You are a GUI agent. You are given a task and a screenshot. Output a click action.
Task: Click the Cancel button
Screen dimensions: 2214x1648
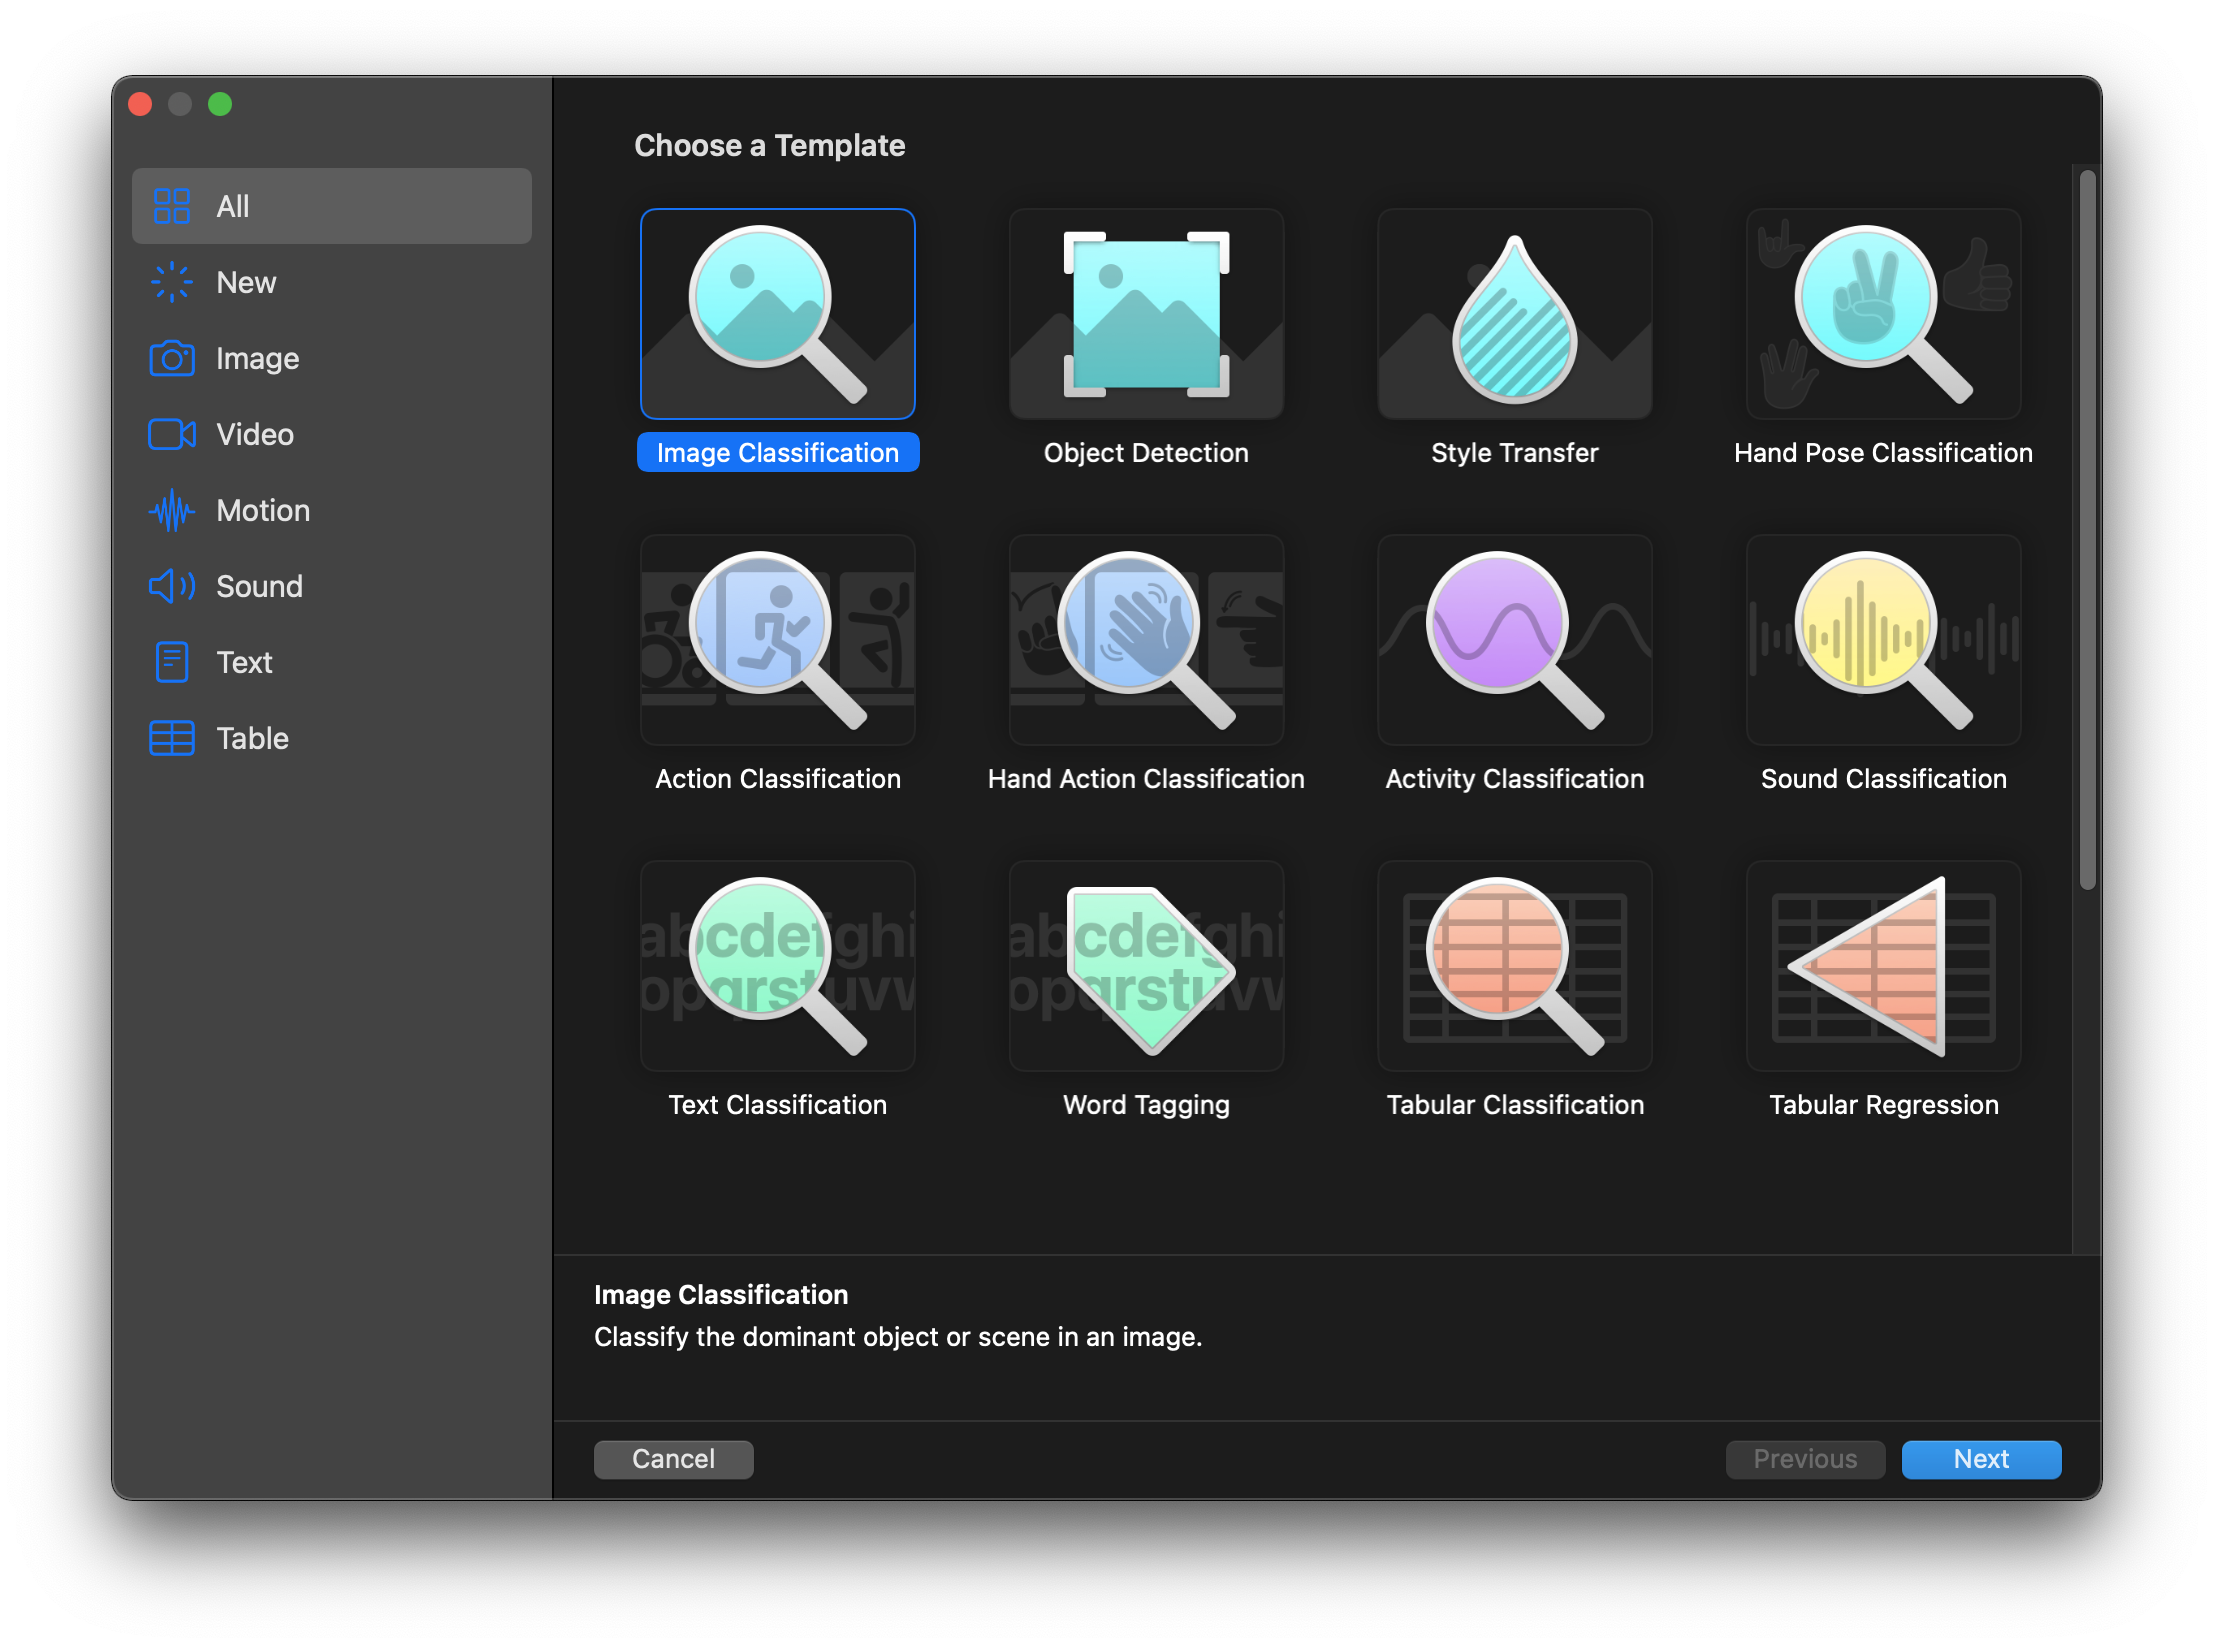coord(673,1459)
